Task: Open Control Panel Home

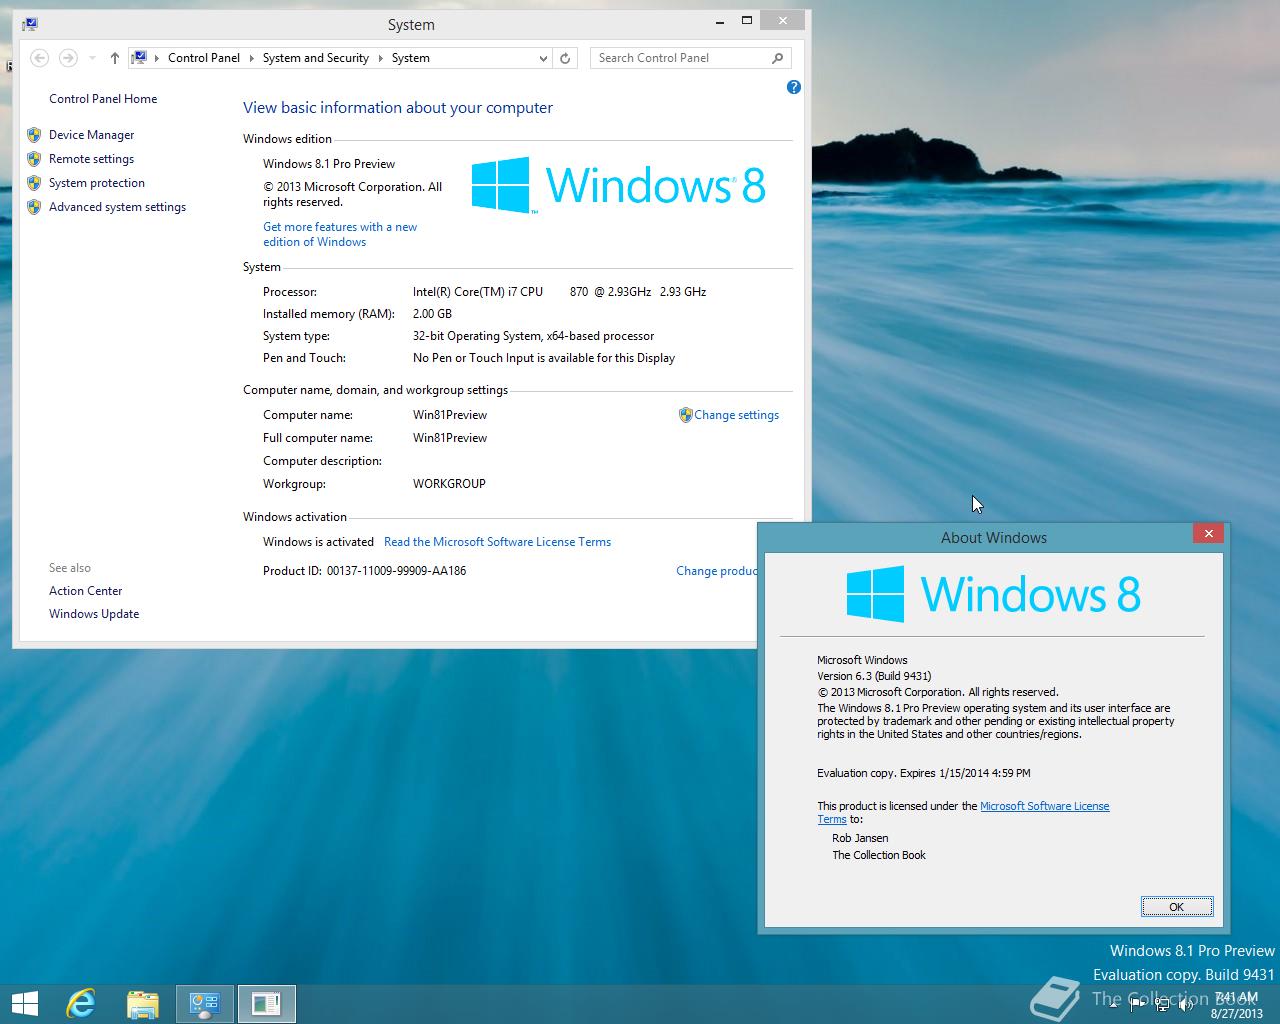Action: point(103,99)
